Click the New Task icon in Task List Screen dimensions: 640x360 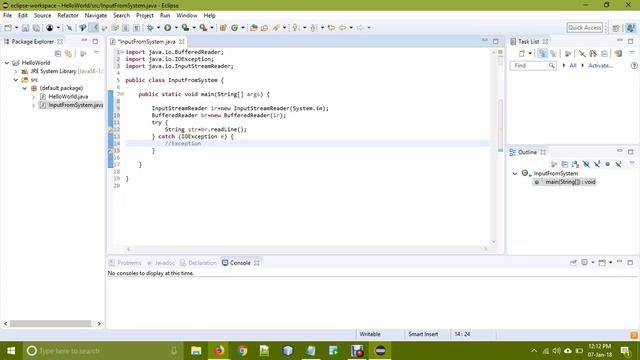pyautogui.click(x=522, y=53)
